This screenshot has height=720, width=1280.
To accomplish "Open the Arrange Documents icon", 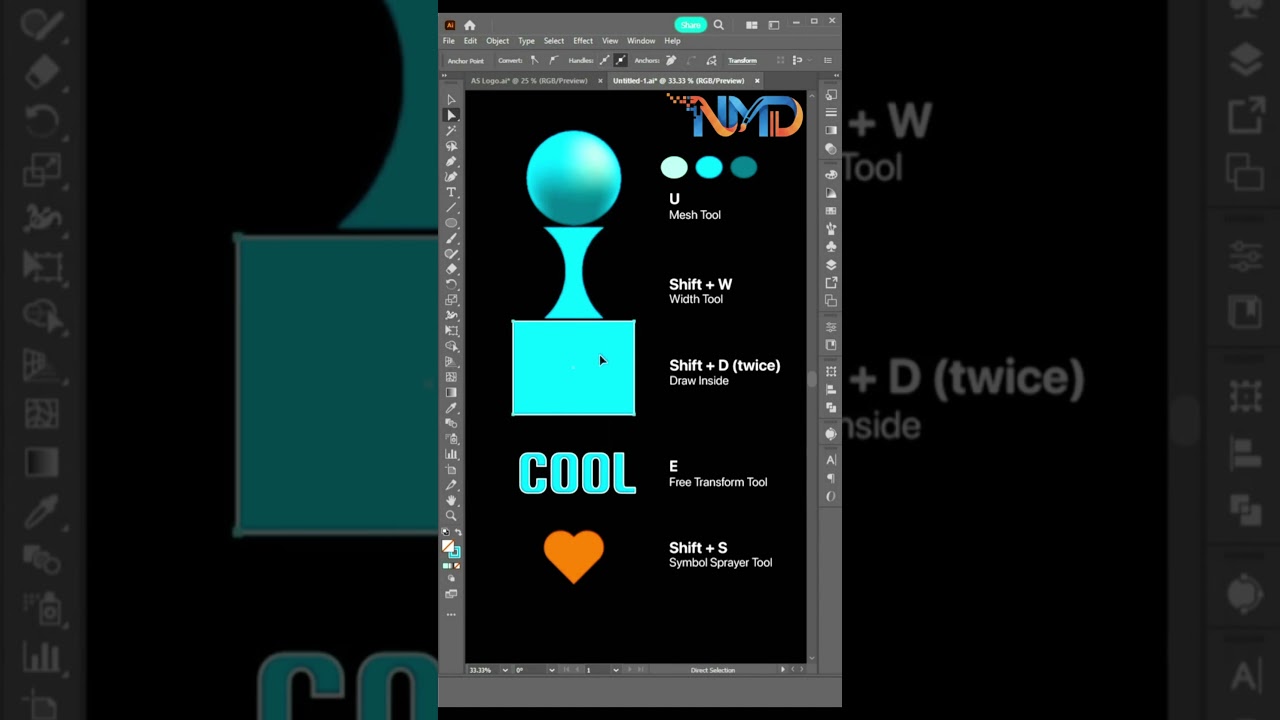I will (751, 25).
